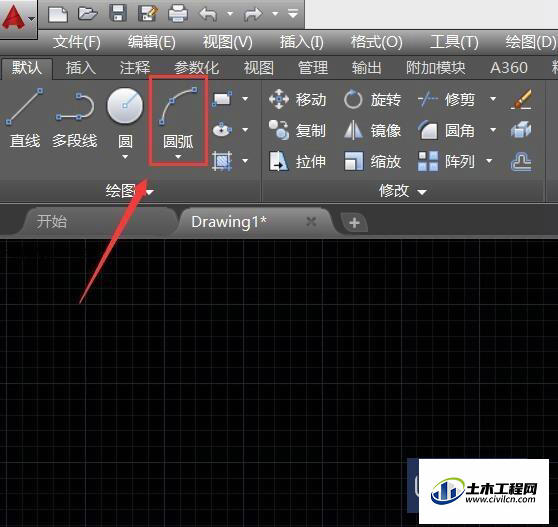This screenshot has height=527, width=558.
Task: Click the offset tool icon
Action: tap(521, 162)
